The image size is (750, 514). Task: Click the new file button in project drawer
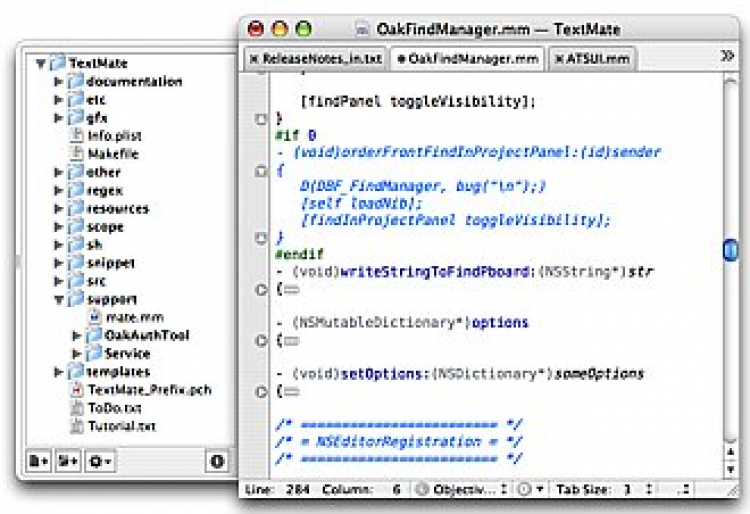[x=39, y=461]
